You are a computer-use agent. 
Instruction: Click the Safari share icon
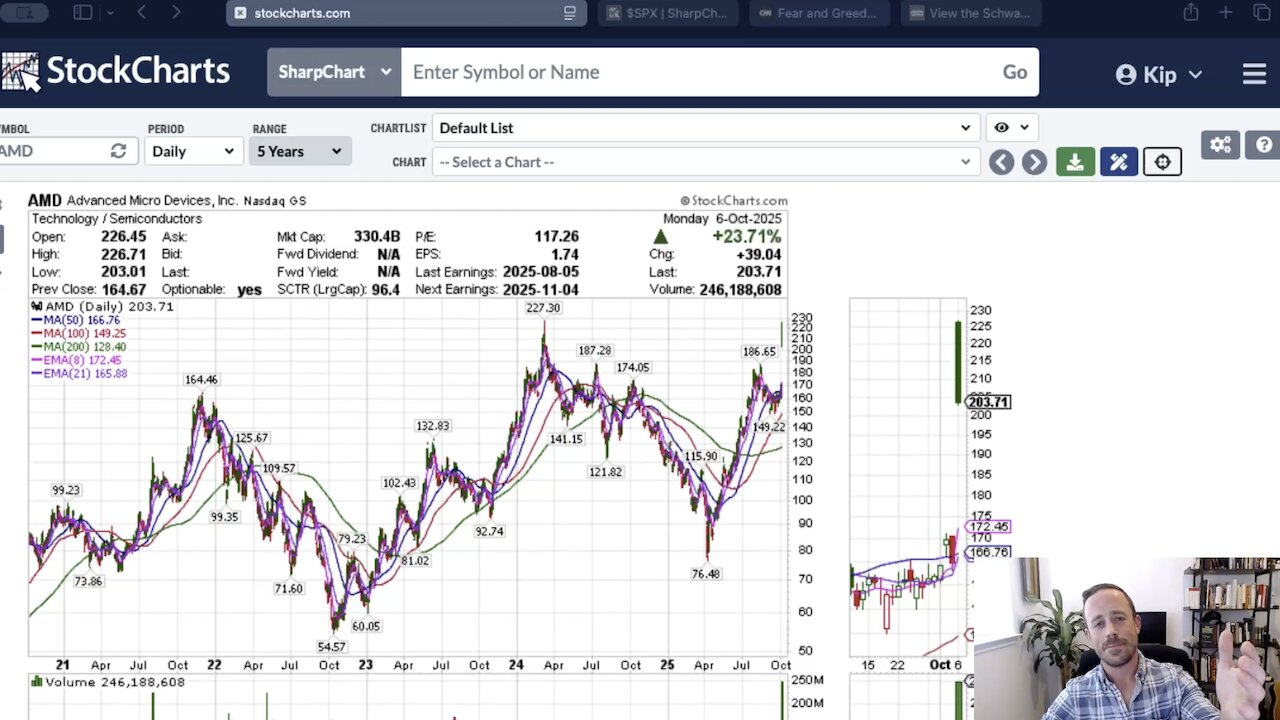pos(1190,13)
